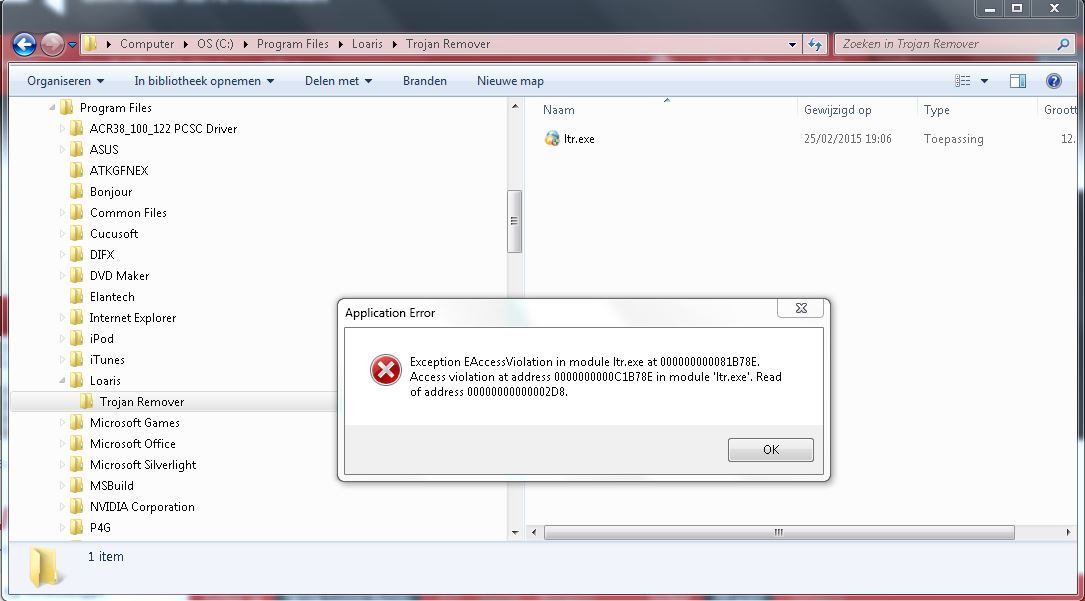Screen dimensions: 1085x601
Task: Select the MSBuild folder
Action: point(111,486)
